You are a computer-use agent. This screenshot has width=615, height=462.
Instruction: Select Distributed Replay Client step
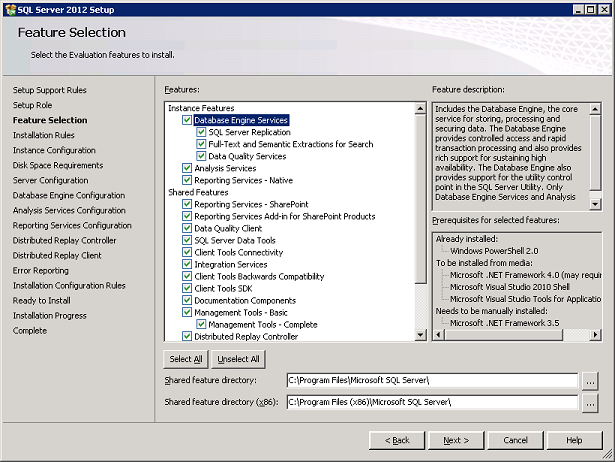pos(57,256)
